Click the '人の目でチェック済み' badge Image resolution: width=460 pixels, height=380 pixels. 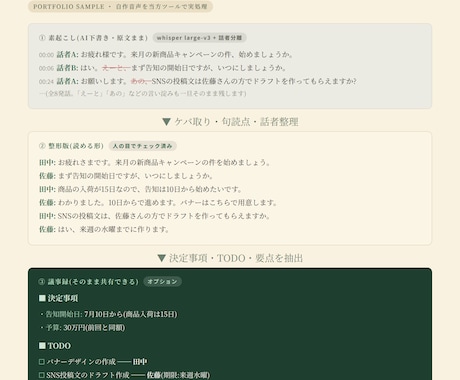tap(142, 146)
